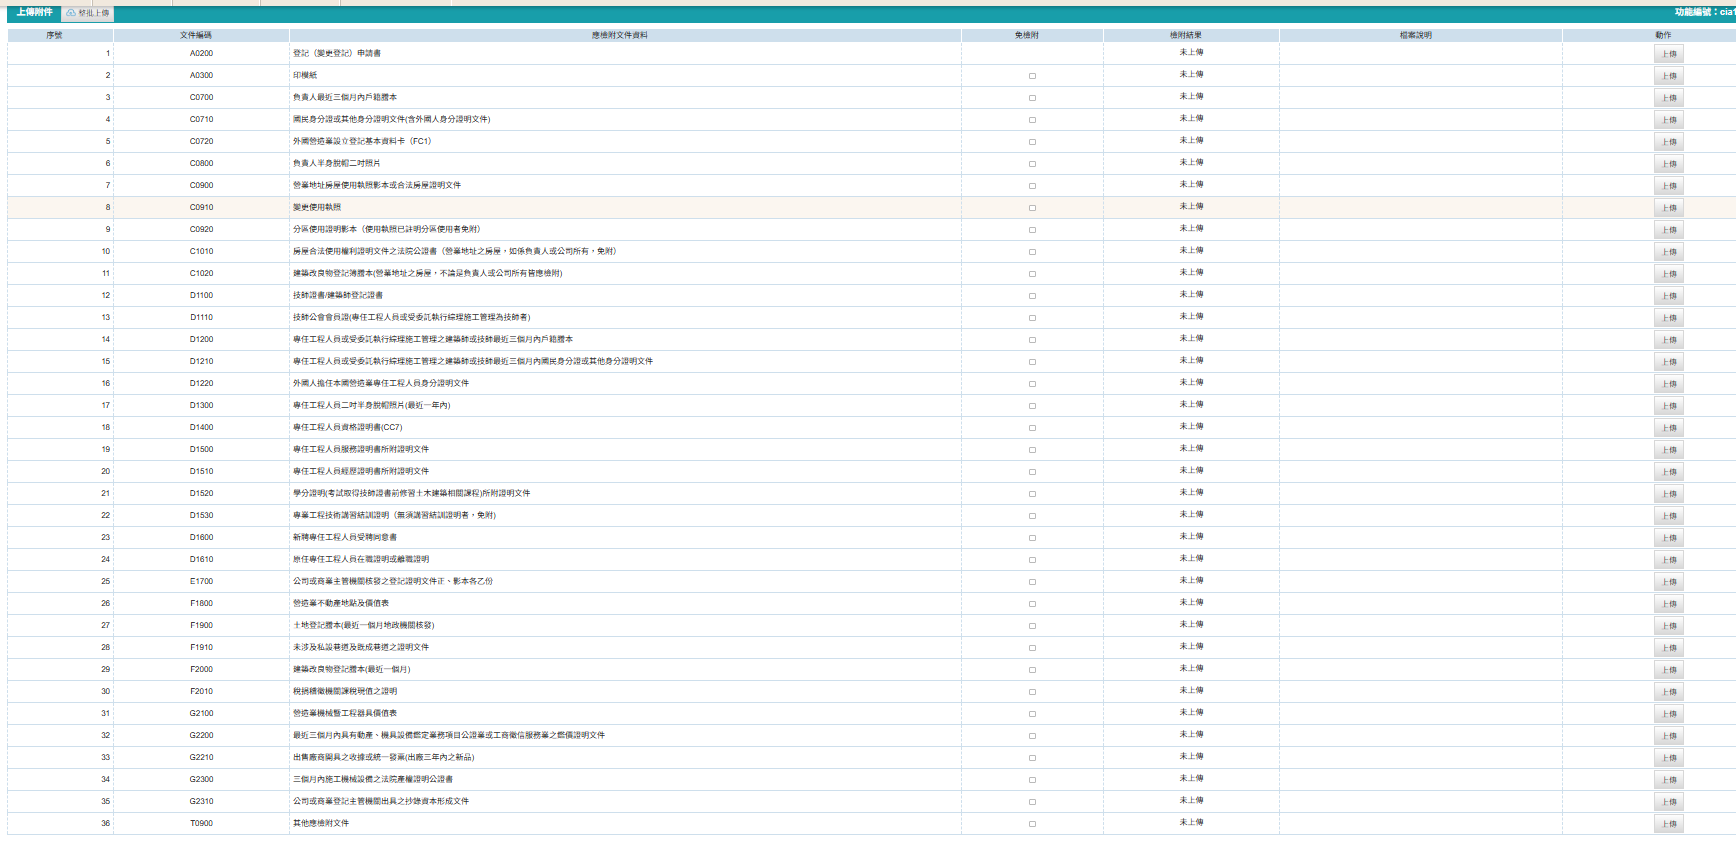This screenshot has height=845, width=1736.
Task: Click the cloud icon on 整批上傳
Action: (71, 13)
